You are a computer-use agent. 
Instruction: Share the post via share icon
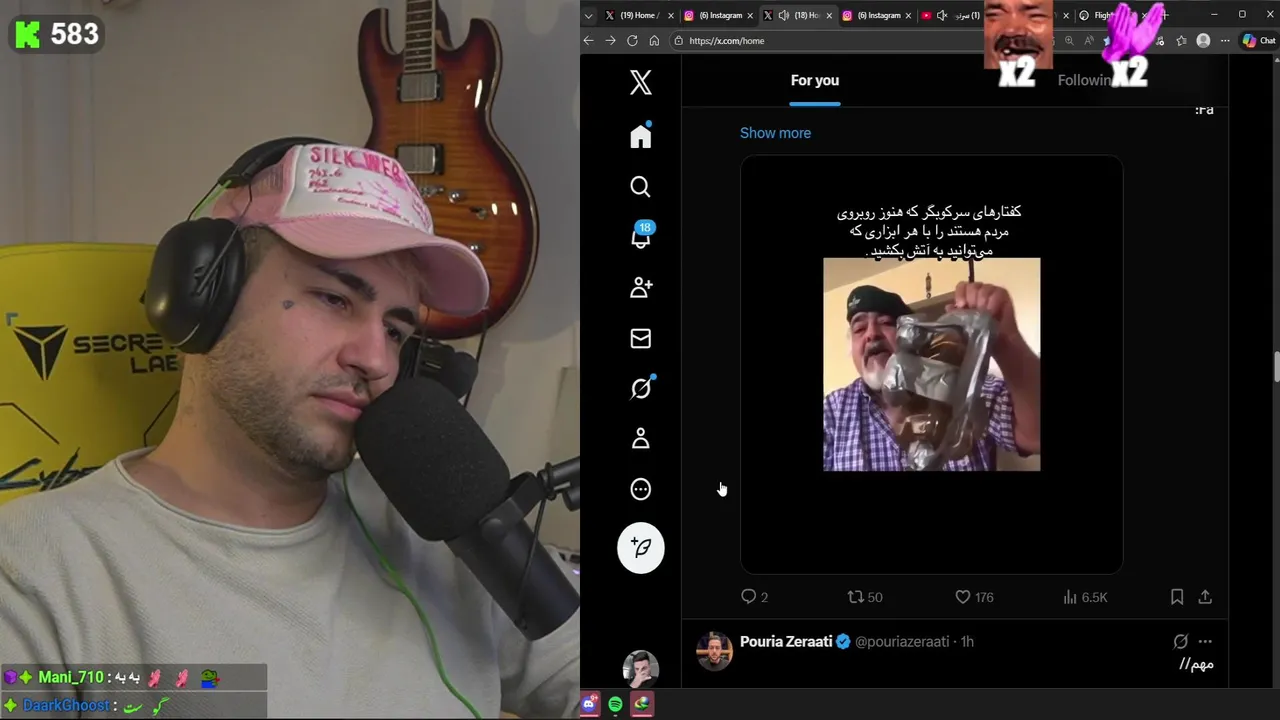pyautogui.click(x=1205, y=597)
